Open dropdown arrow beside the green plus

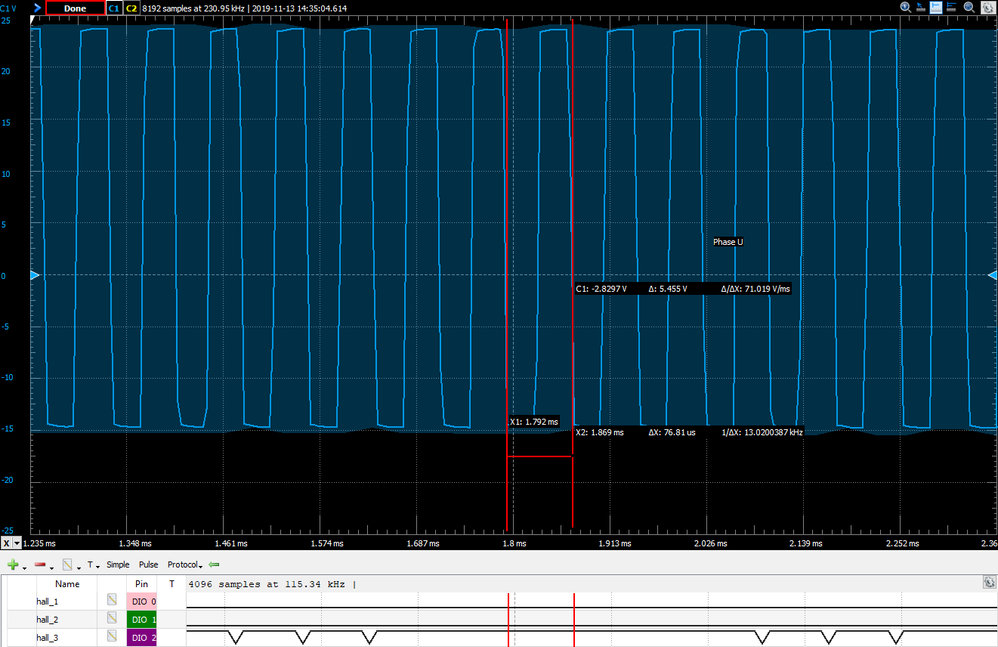24,566
